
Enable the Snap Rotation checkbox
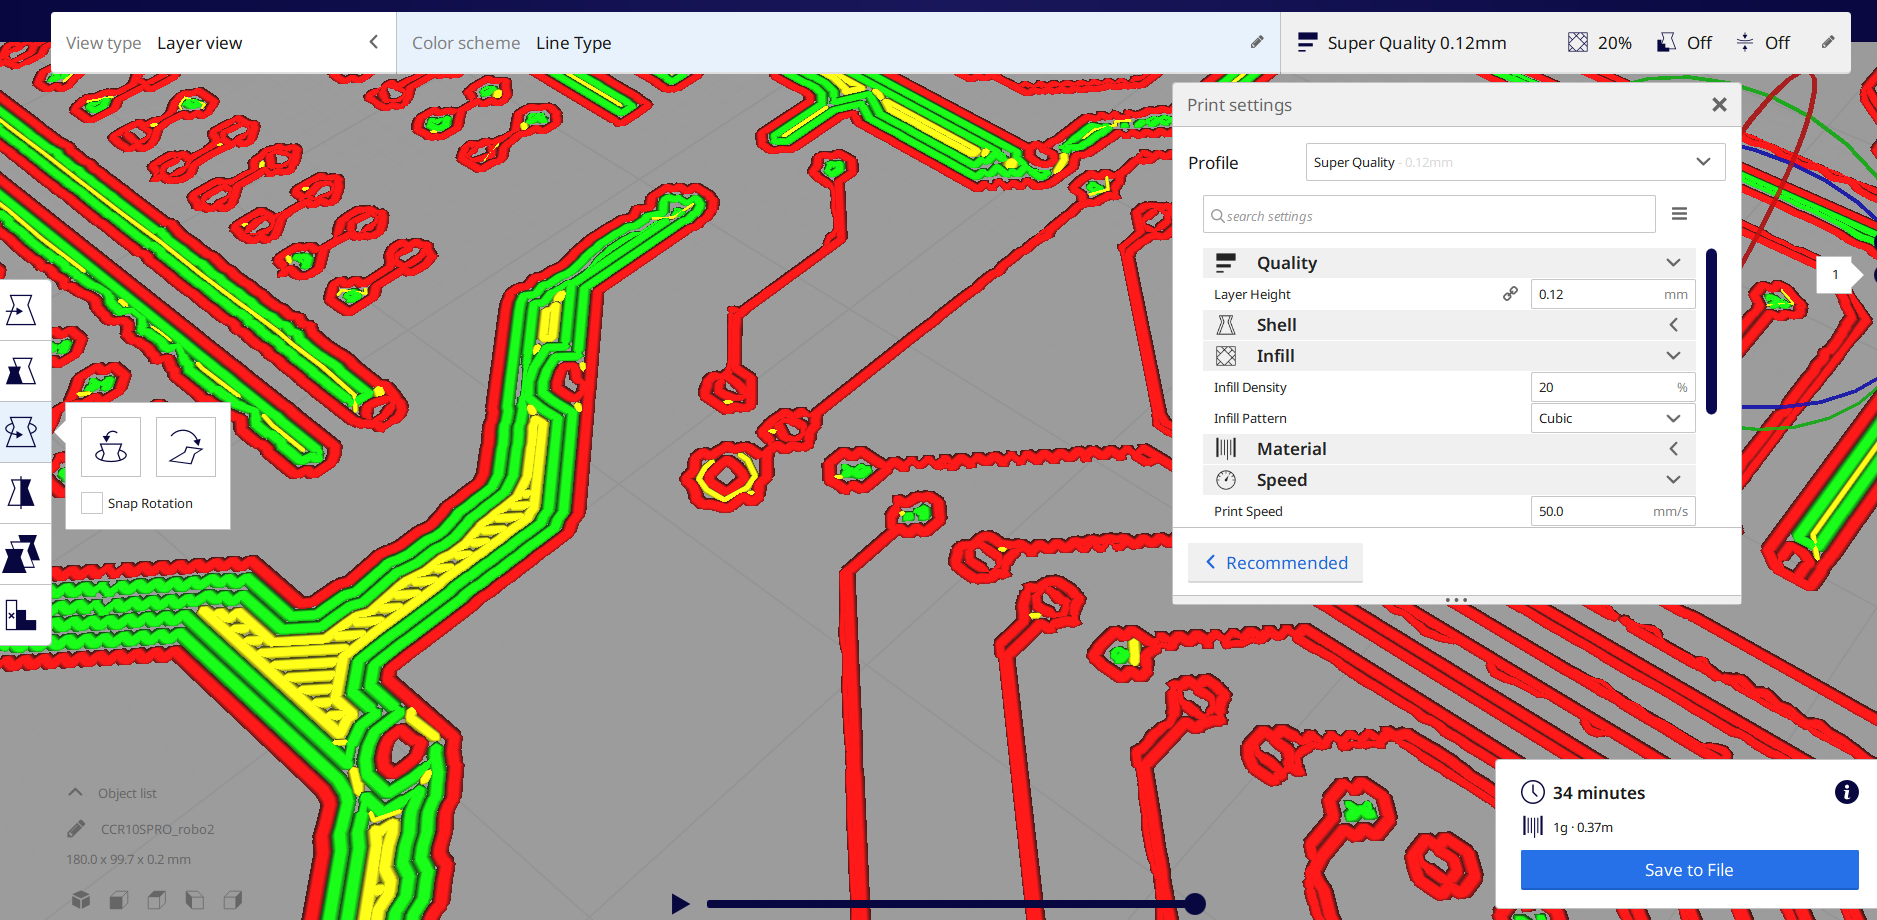tap(92, 503)
